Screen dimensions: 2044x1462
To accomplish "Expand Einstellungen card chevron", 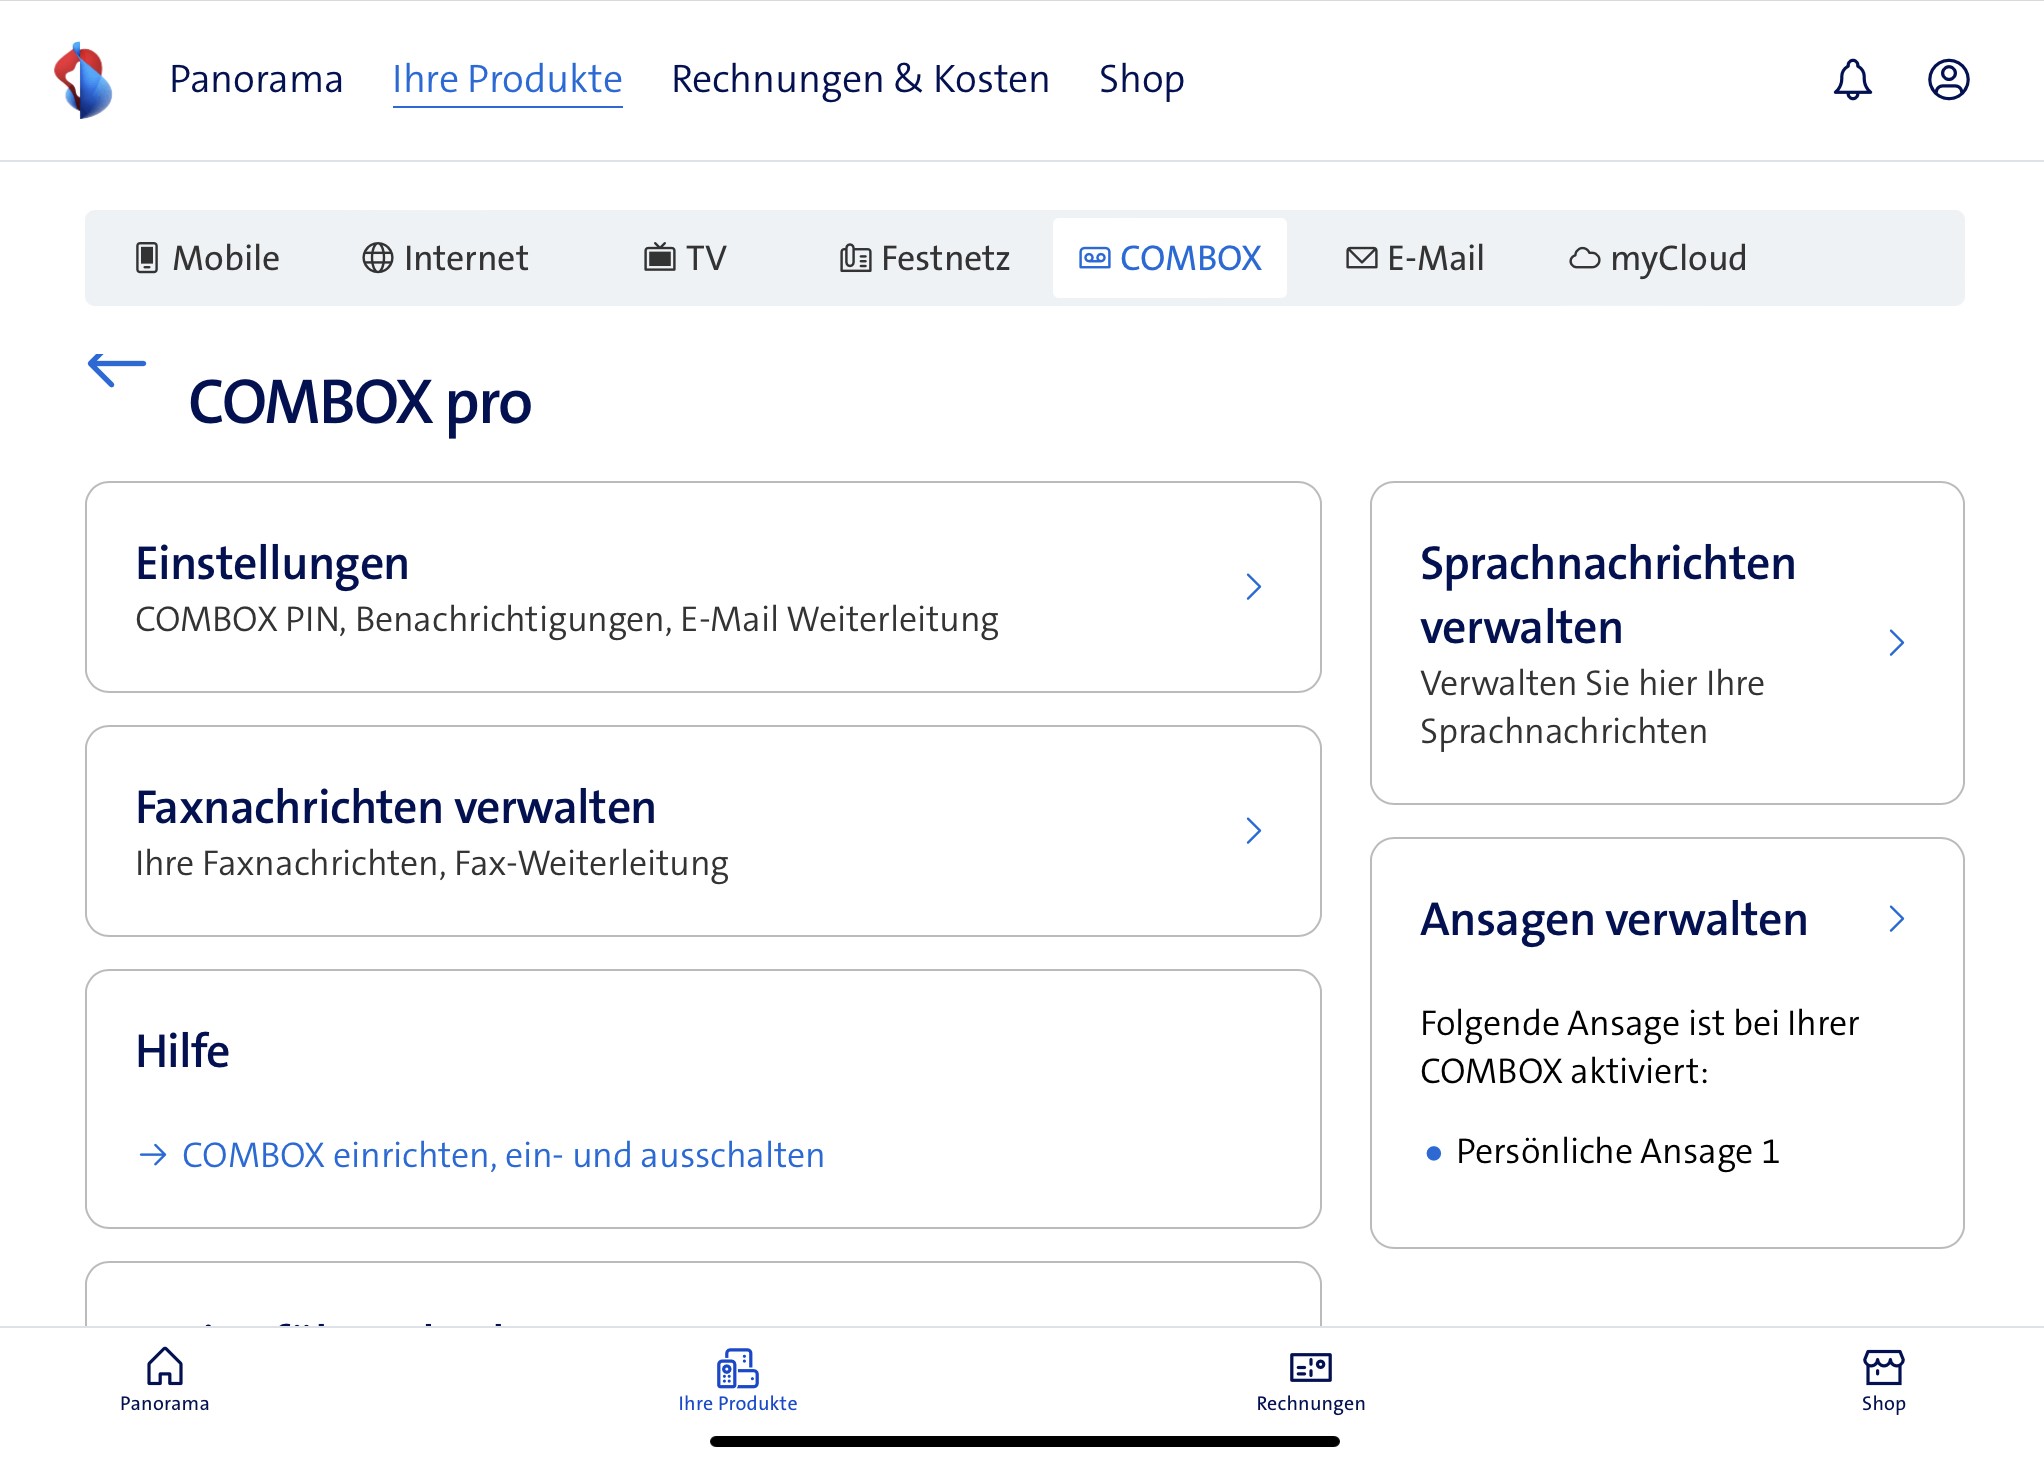I will 1253,587.
